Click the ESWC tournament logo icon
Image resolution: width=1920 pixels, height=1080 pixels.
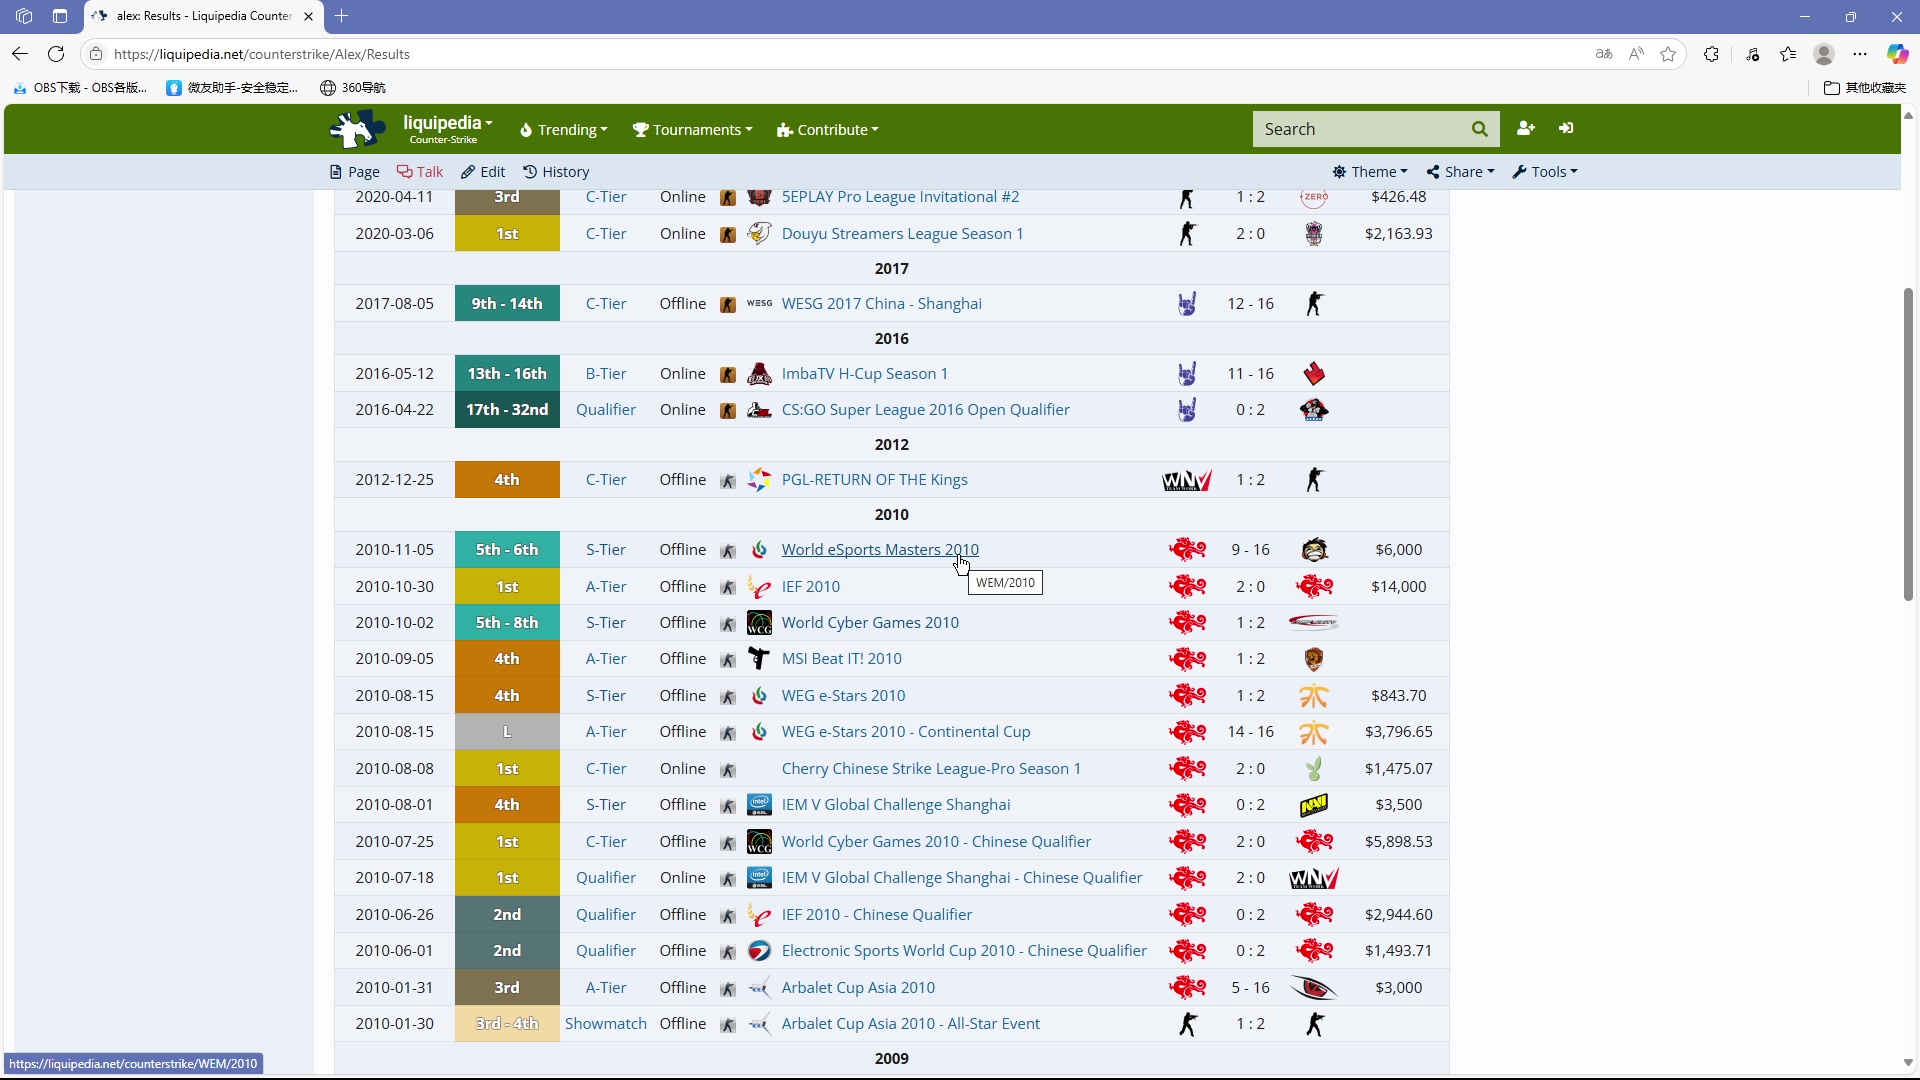click(x=759, y=951)
